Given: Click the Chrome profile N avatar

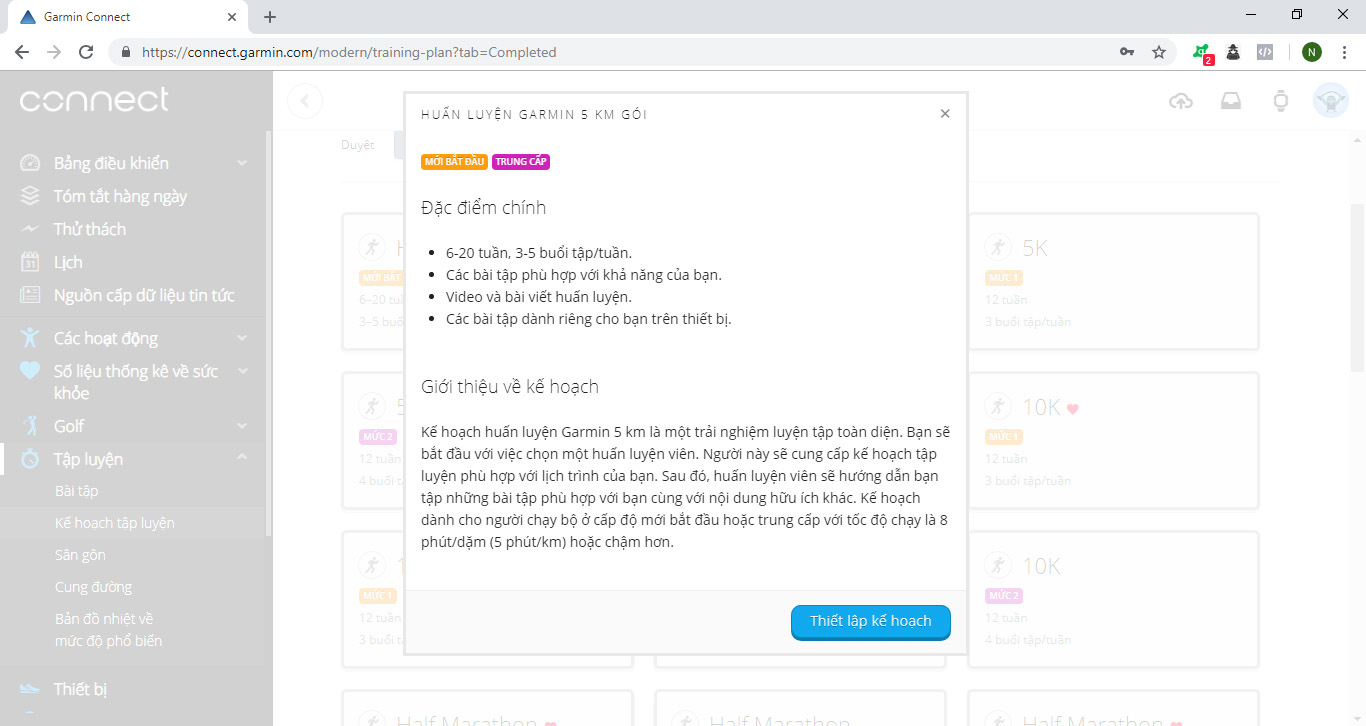Looking at the screenshot, I should pos(1312,52).
